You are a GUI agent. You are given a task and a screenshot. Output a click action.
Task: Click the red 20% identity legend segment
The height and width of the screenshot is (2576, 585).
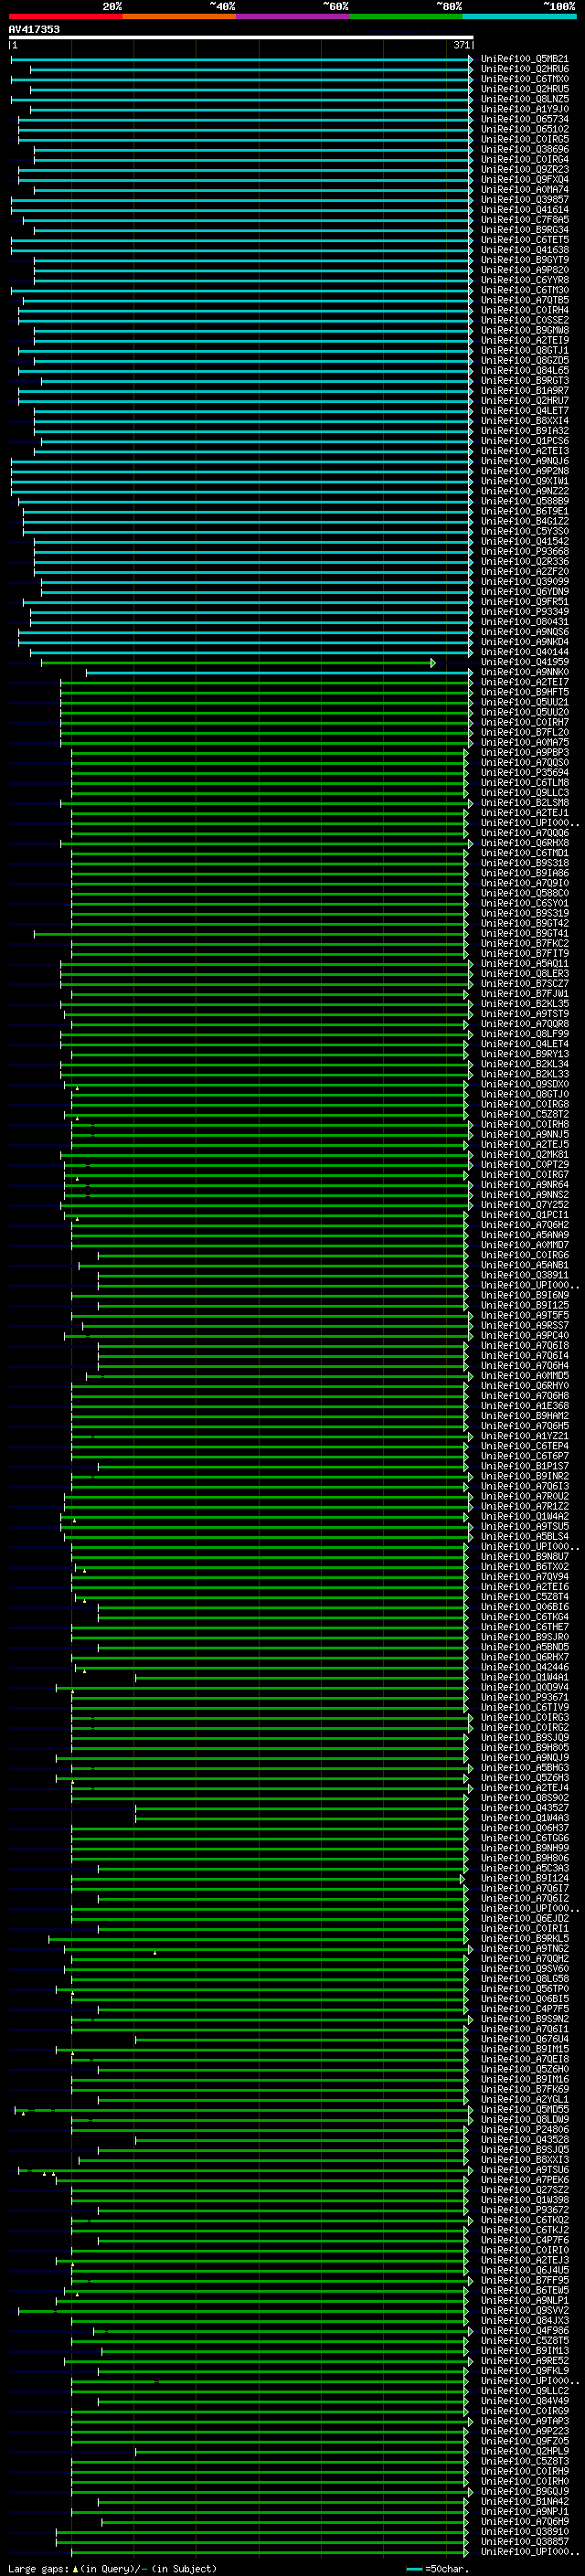pos(65,16)
